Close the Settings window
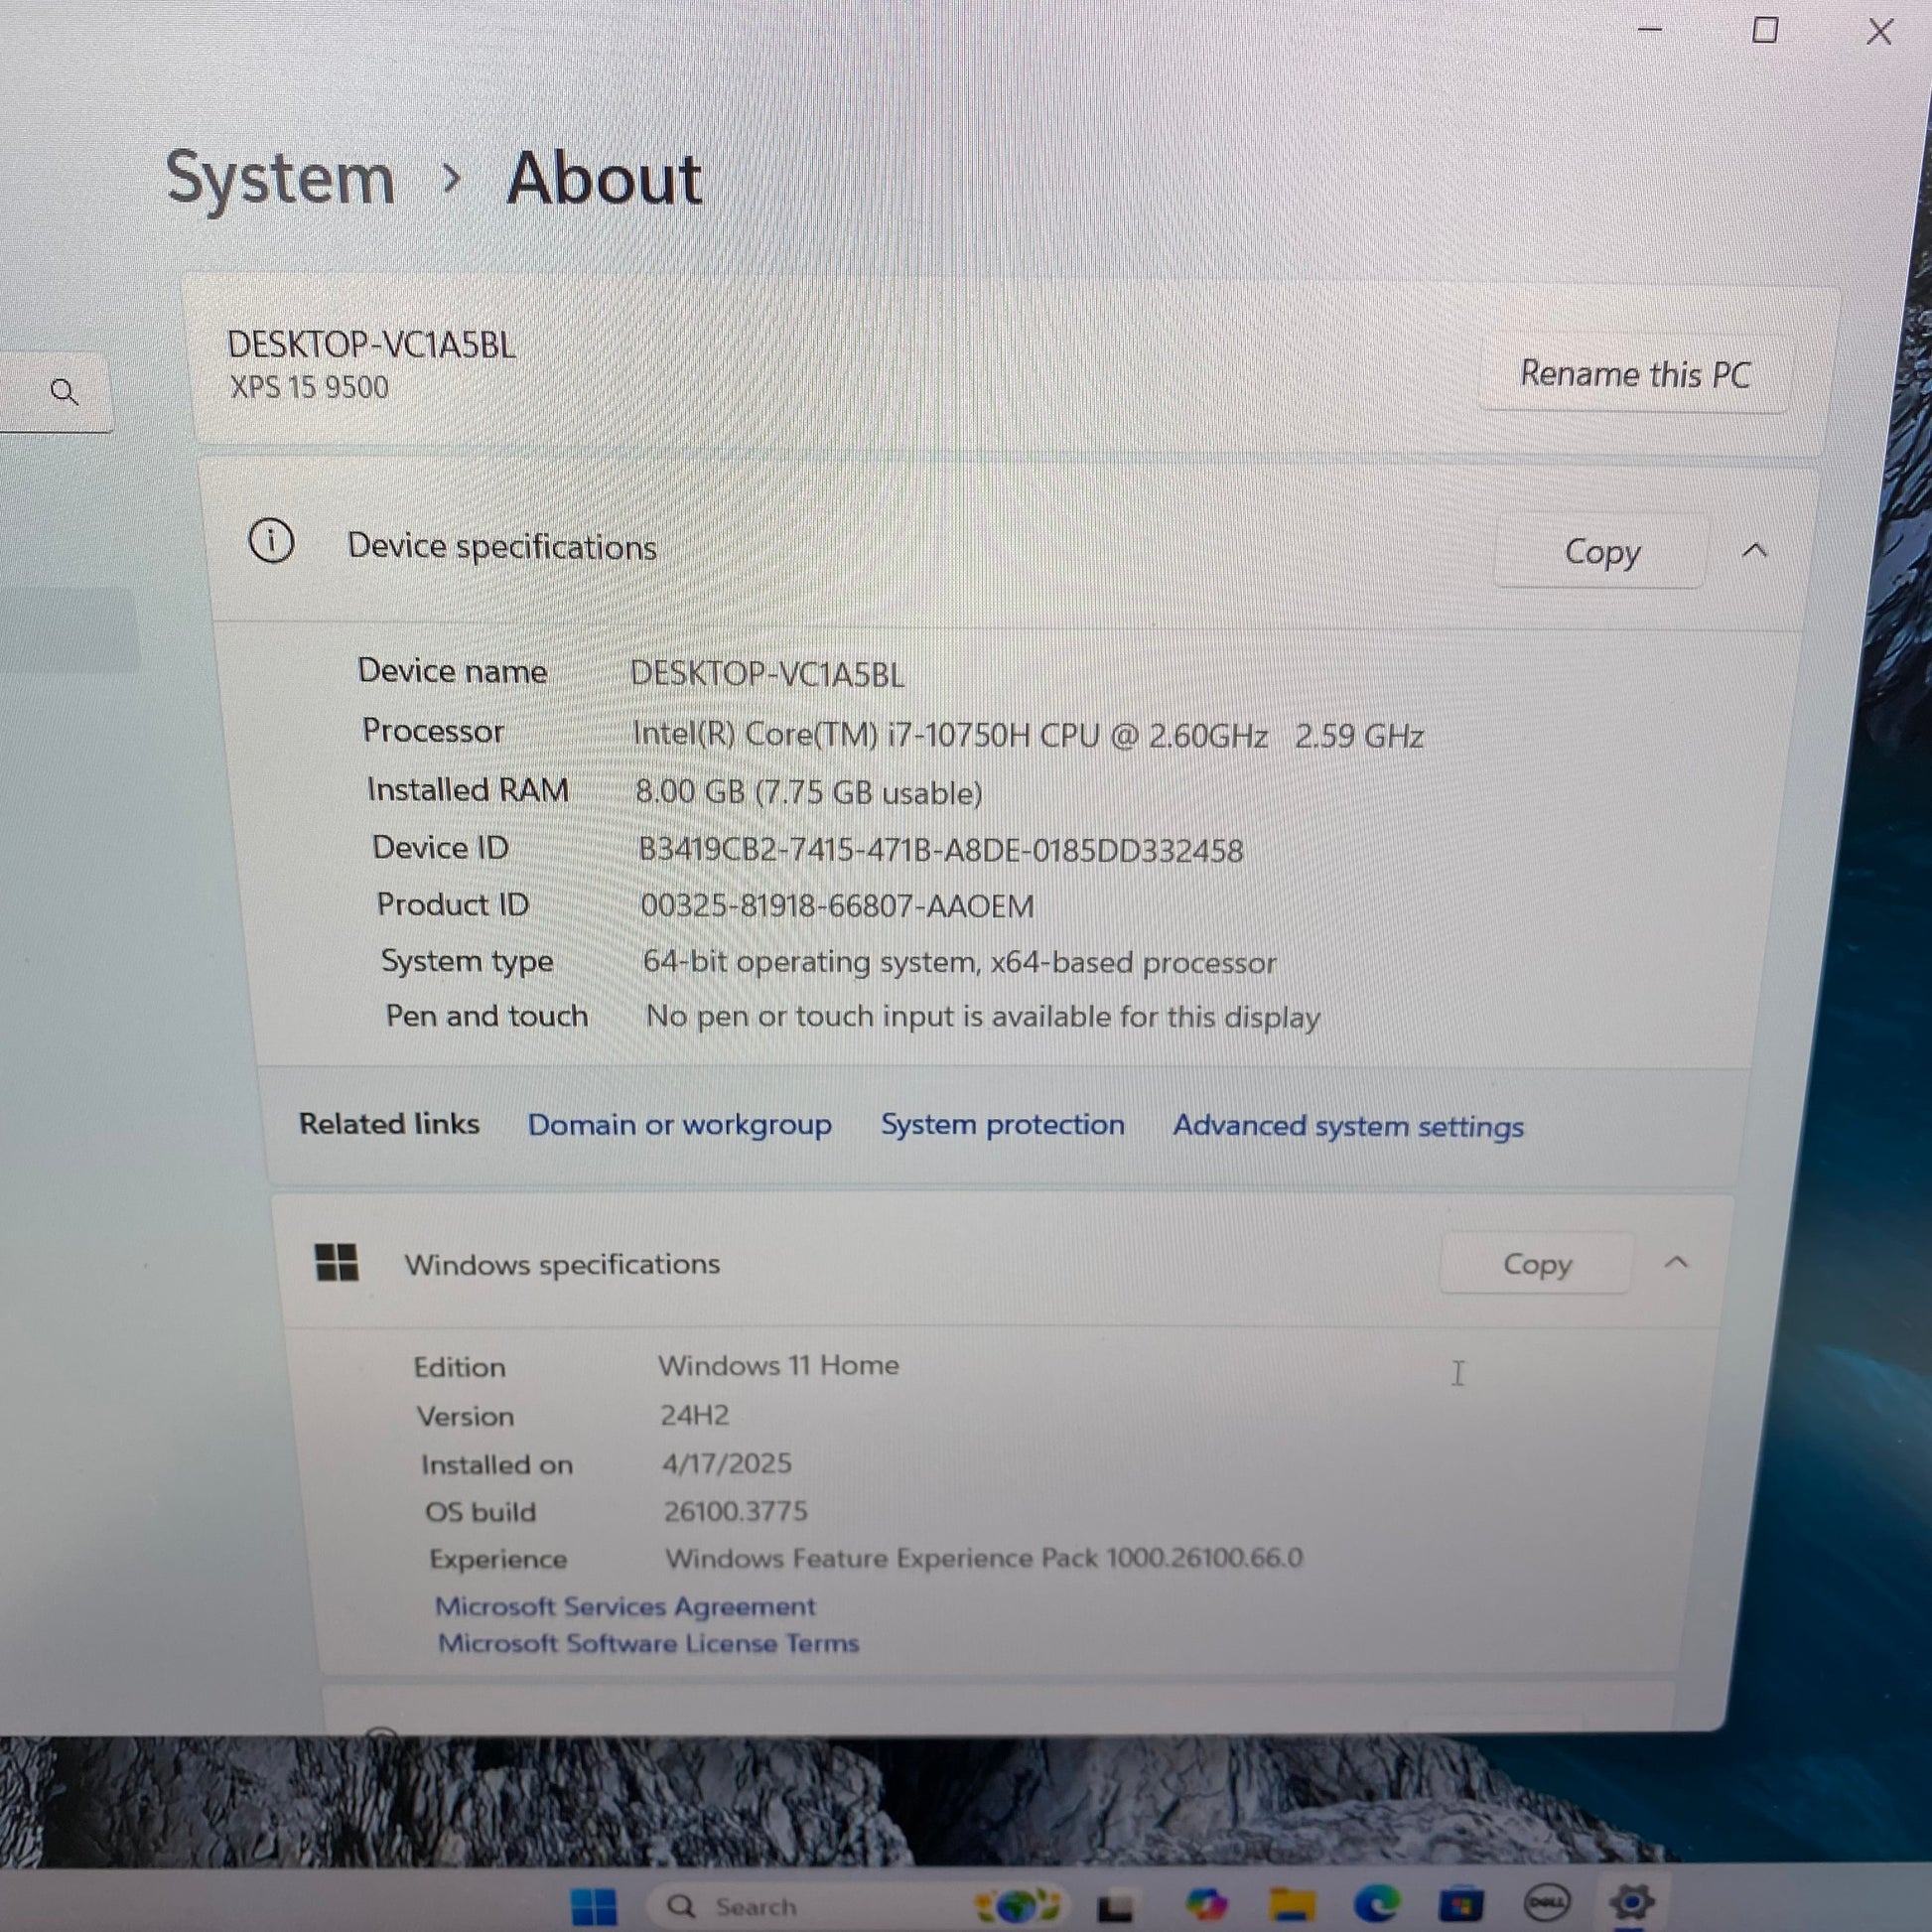 pos(1879,32)
